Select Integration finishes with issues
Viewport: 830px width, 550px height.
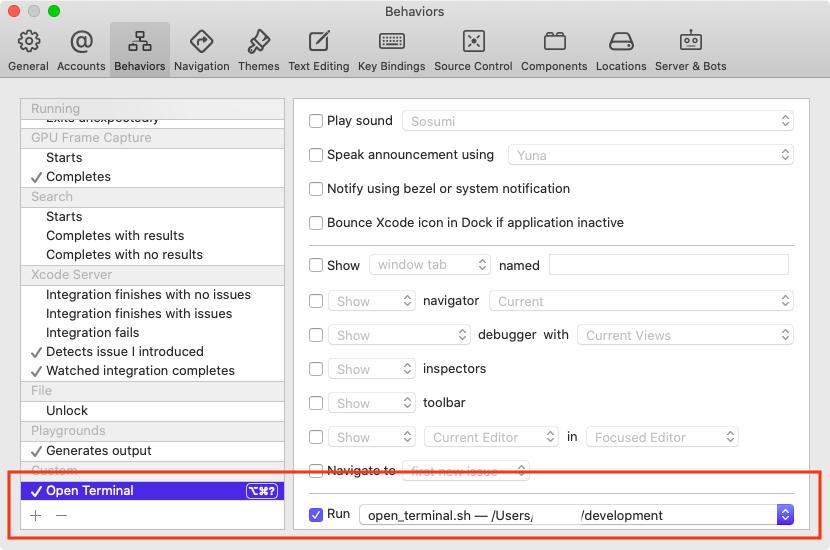tap(152, 314)
